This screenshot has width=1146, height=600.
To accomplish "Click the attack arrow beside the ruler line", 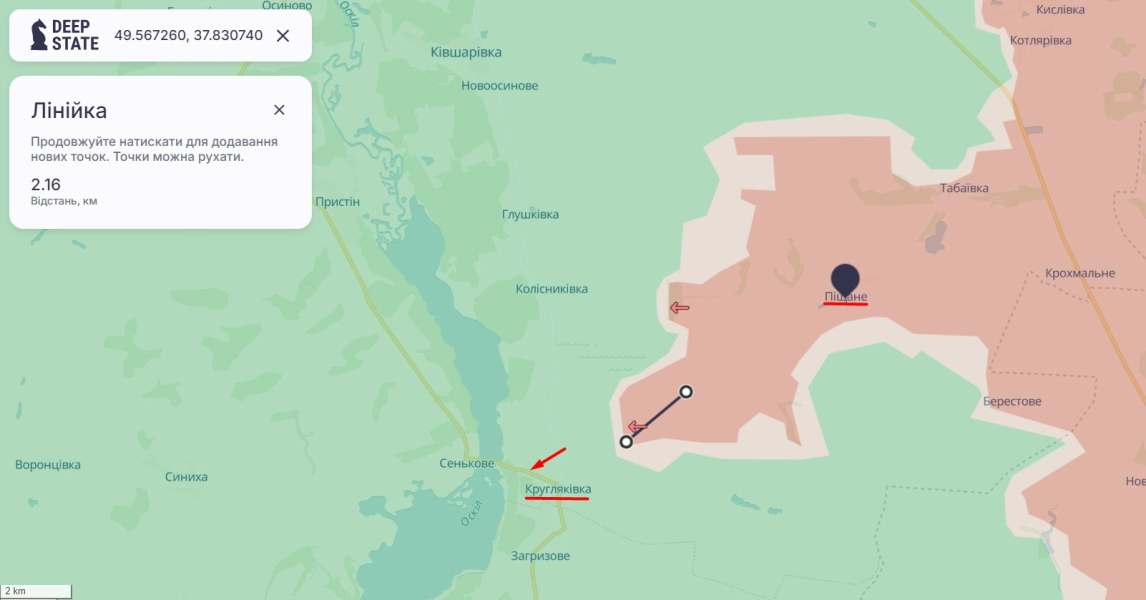I will (637, 427).
